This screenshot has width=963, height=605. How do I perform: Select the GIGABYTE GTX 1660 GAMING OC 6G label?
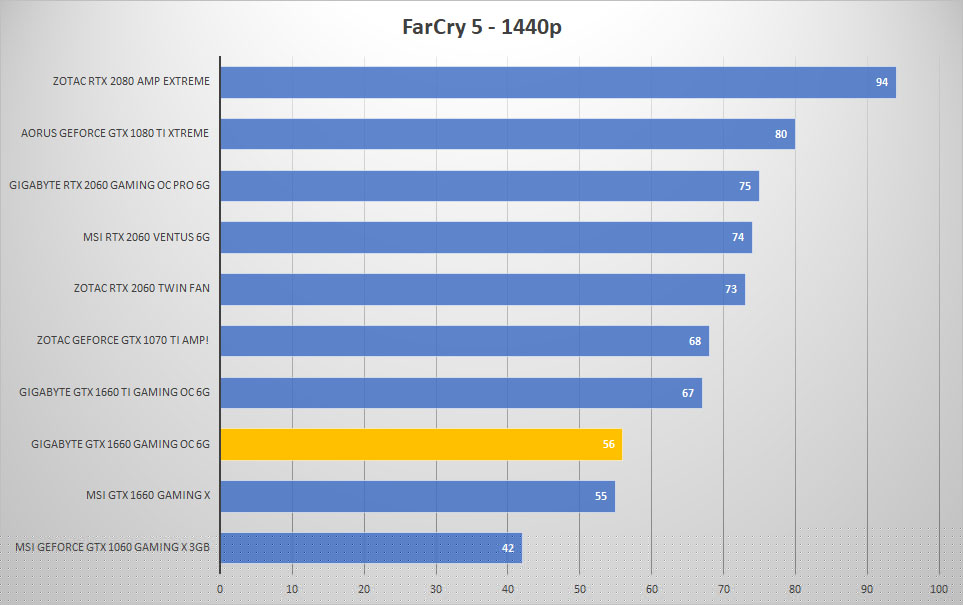pos(120,444)
